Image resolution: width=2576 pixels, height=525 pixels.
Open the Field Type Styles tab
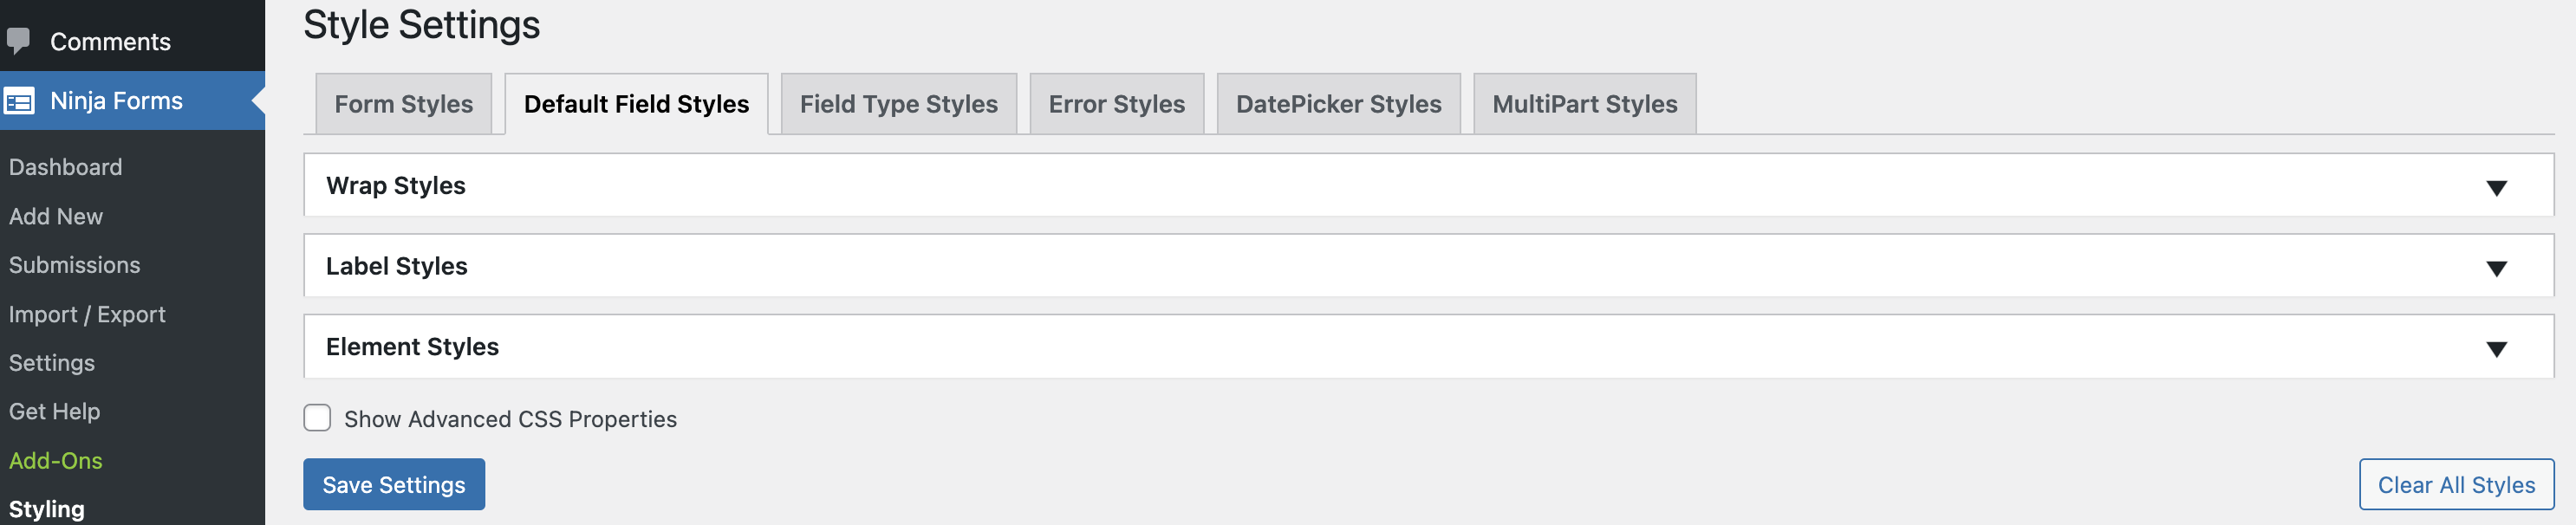[x=898, y=104]
